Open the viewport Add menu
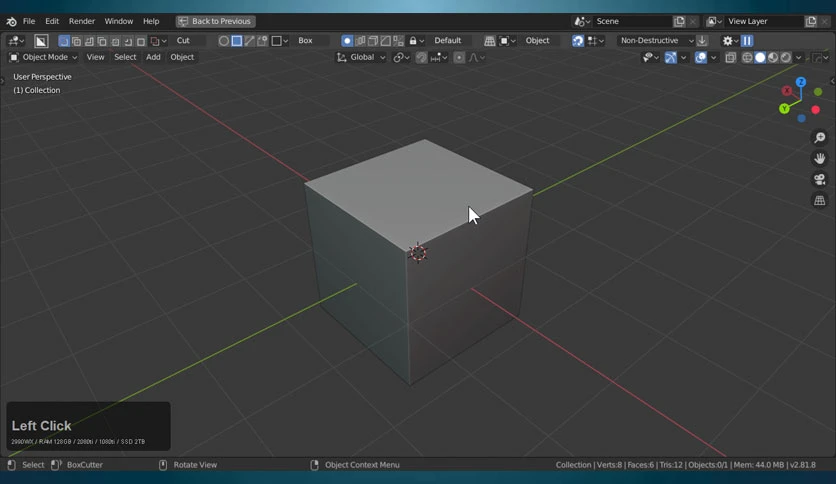 click(153, 57)
